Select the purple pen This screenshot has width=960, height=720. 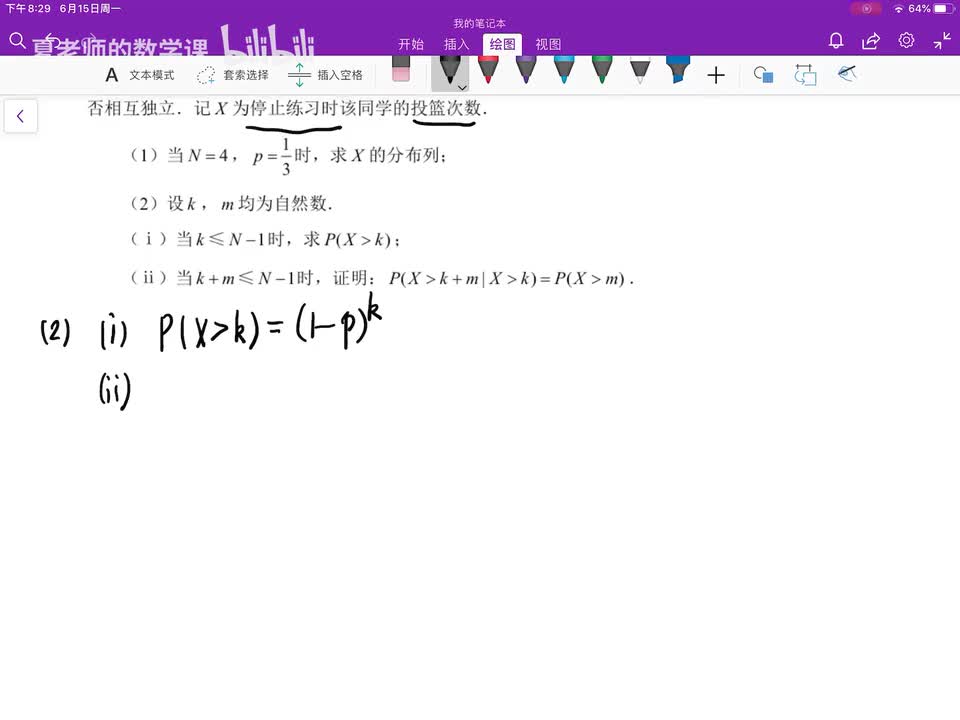tap(526, 69)
